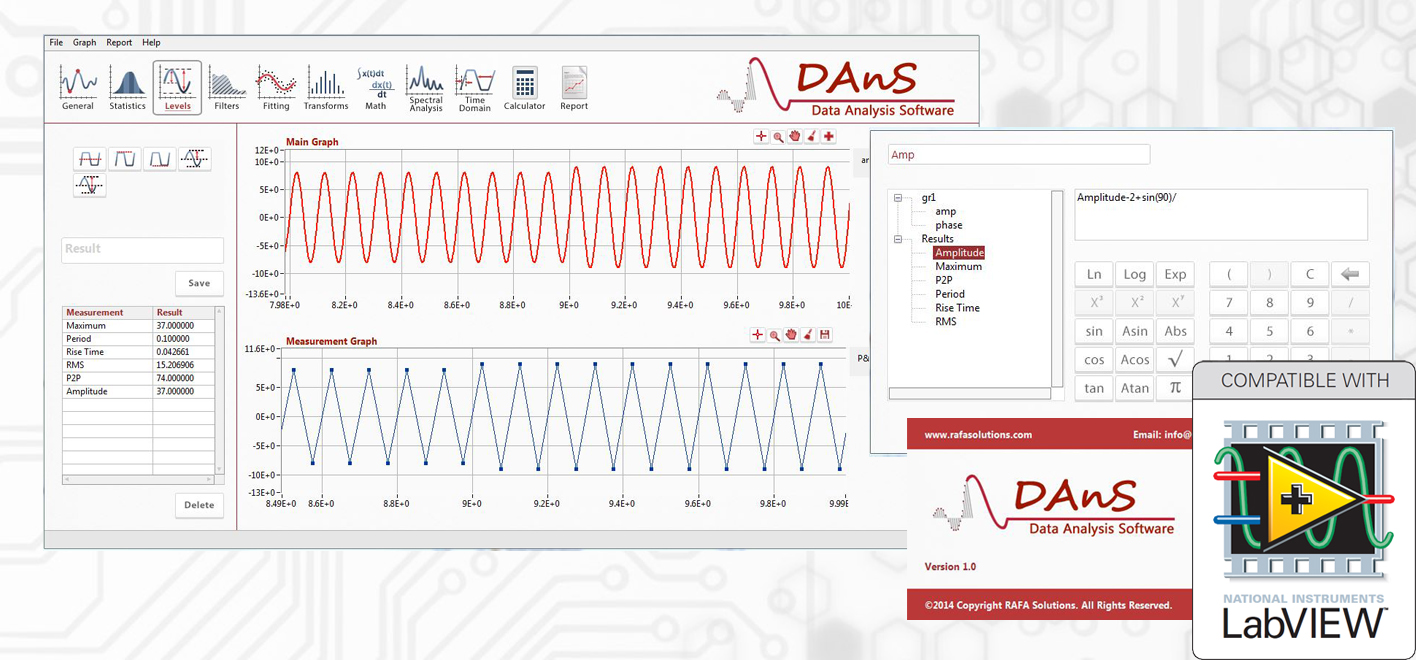Viewport: 1416px width, 660px height.
Task: Select the Statistics toolbar icon
Action: 127,88
